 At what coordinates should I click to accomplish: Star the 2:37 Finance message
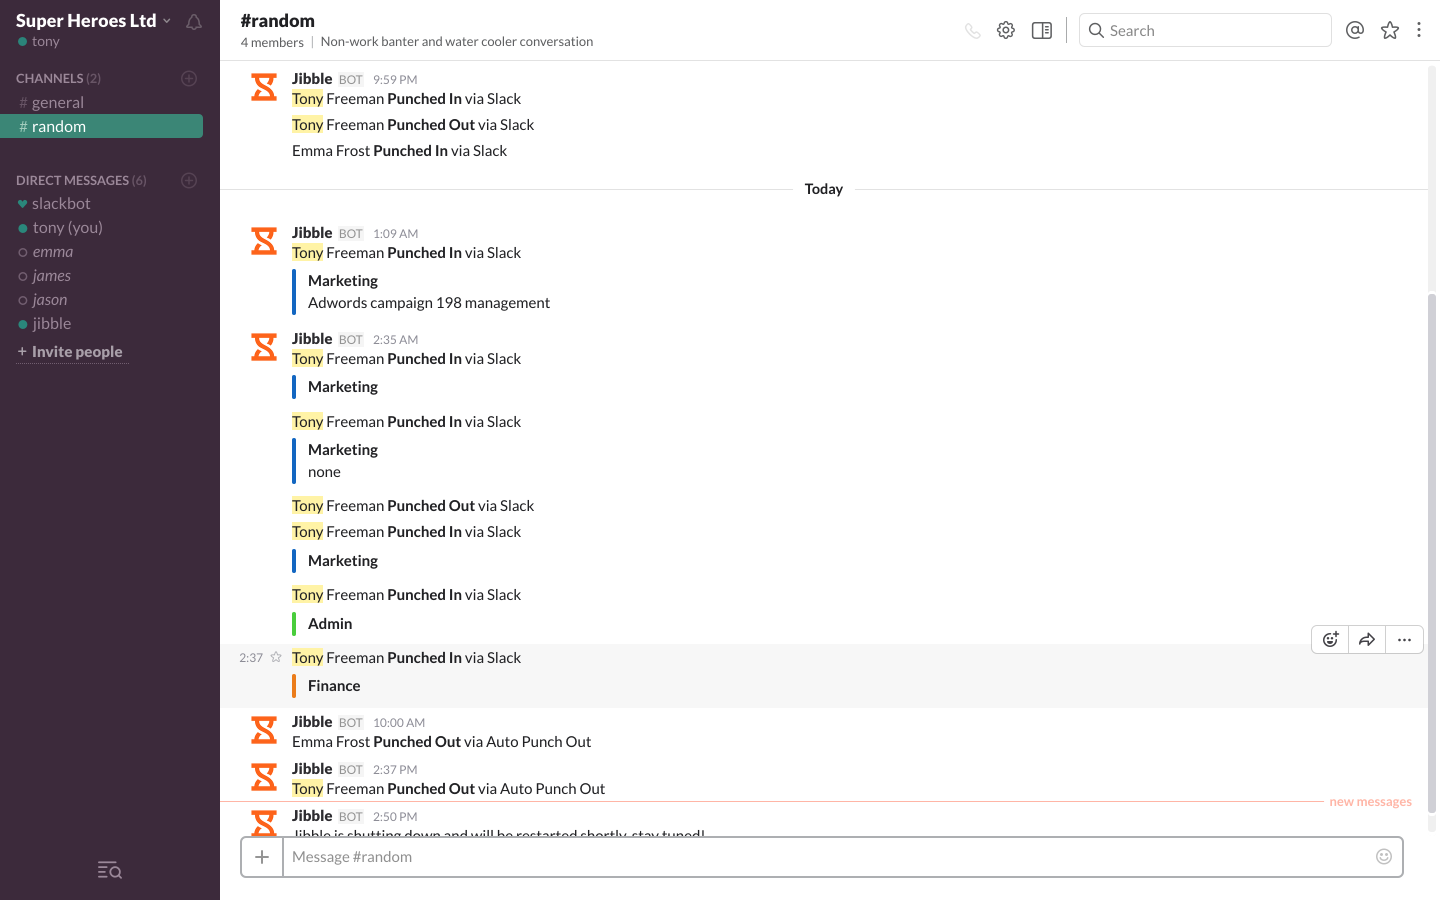click(276, 657)
